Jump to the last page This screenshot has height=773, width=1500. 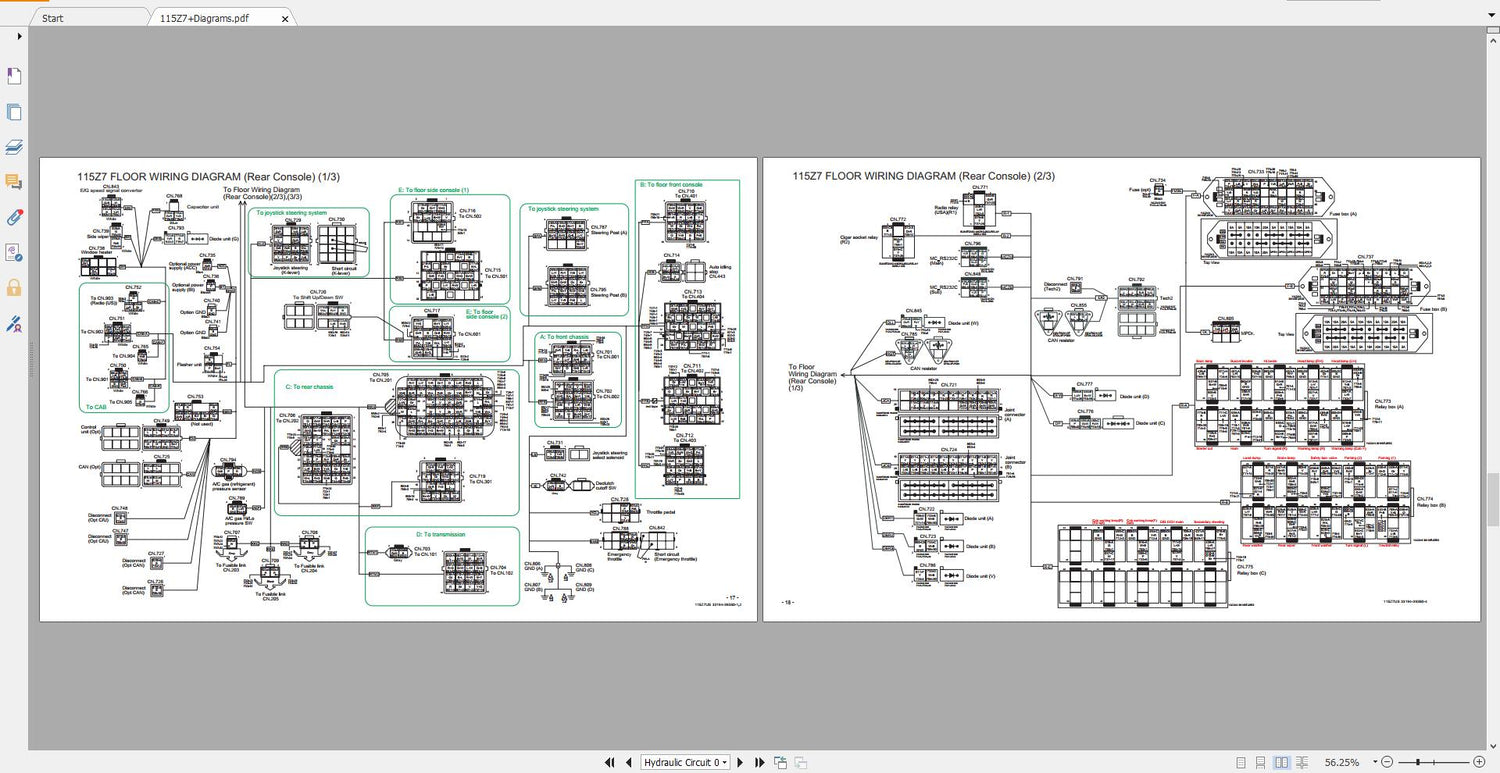point(759,762)
